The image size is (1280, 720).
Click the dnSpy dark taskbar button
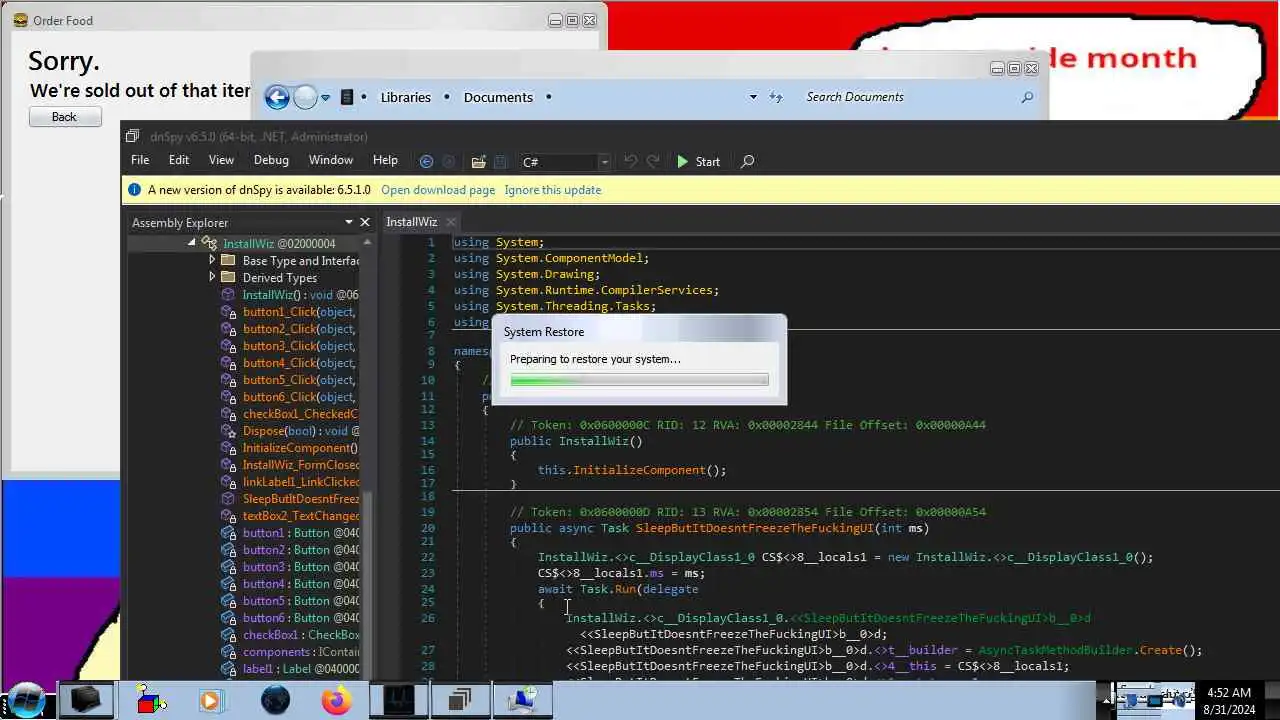[398, 700]
